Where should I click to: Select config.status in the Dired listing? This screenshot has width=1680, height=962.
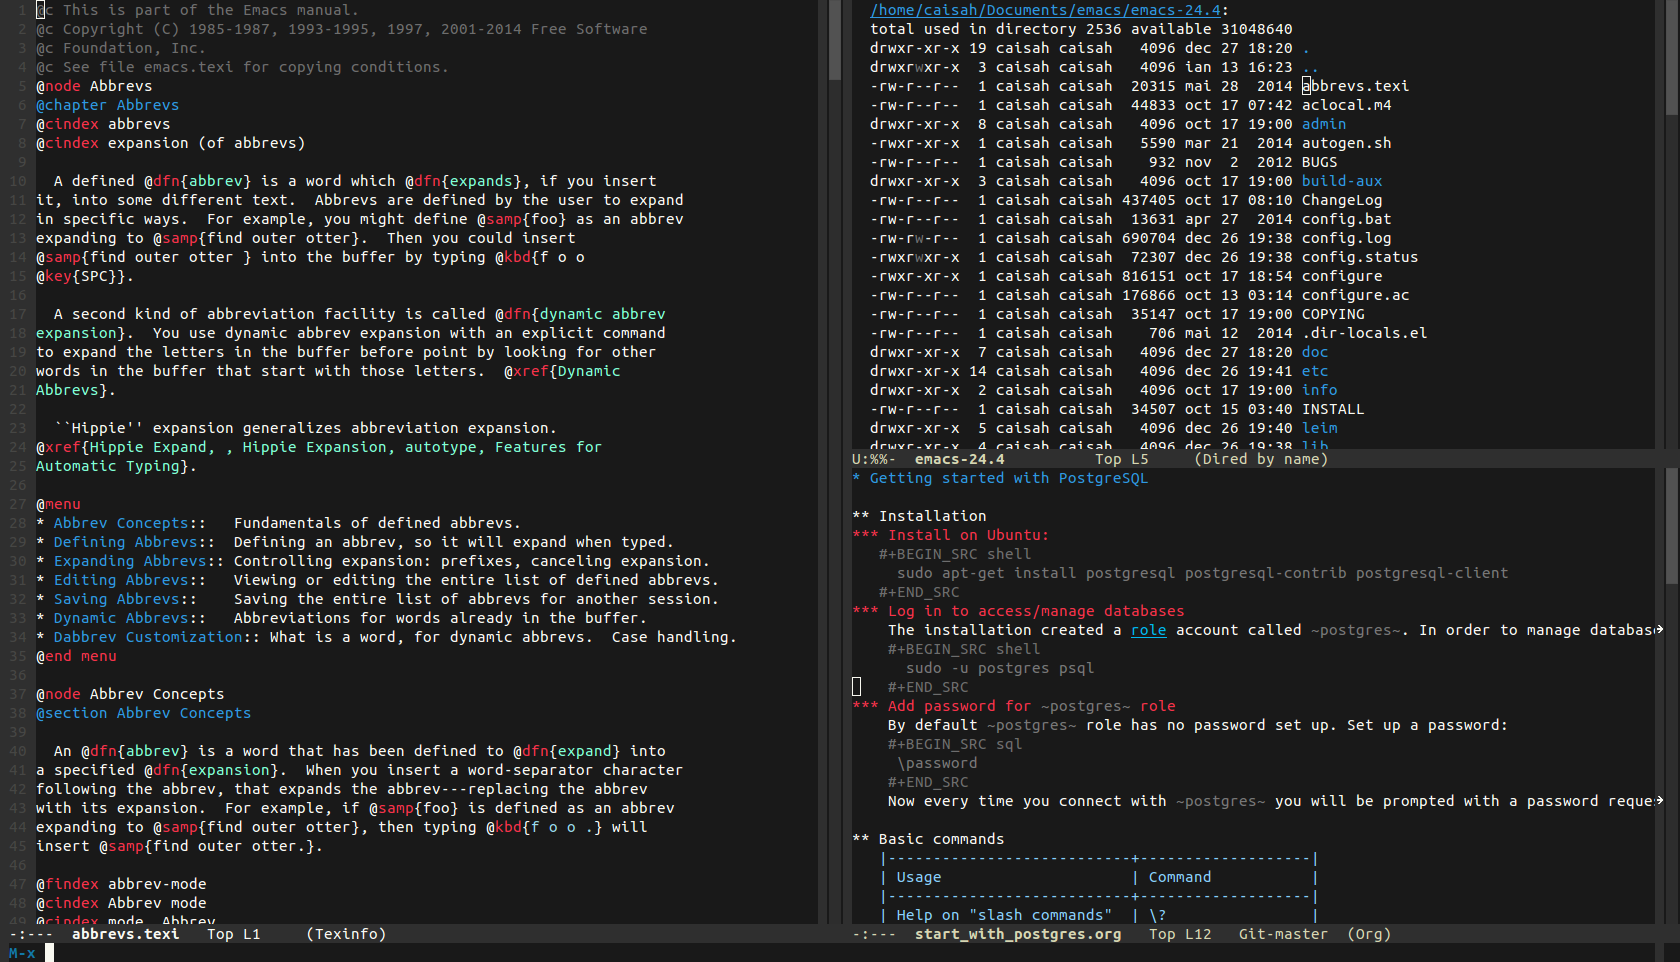[x=1359, y=257]
